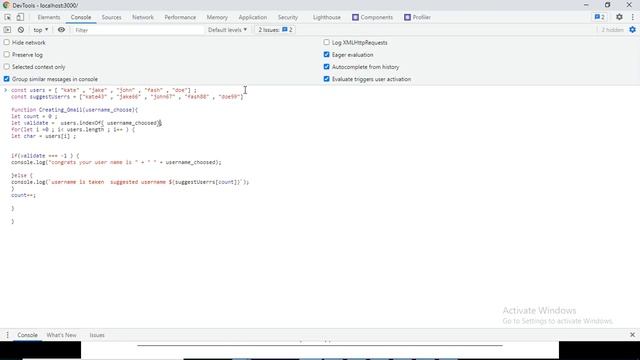Click the console prompt chevron
This screenshot has height=360, width=640.
click(5, 90)
